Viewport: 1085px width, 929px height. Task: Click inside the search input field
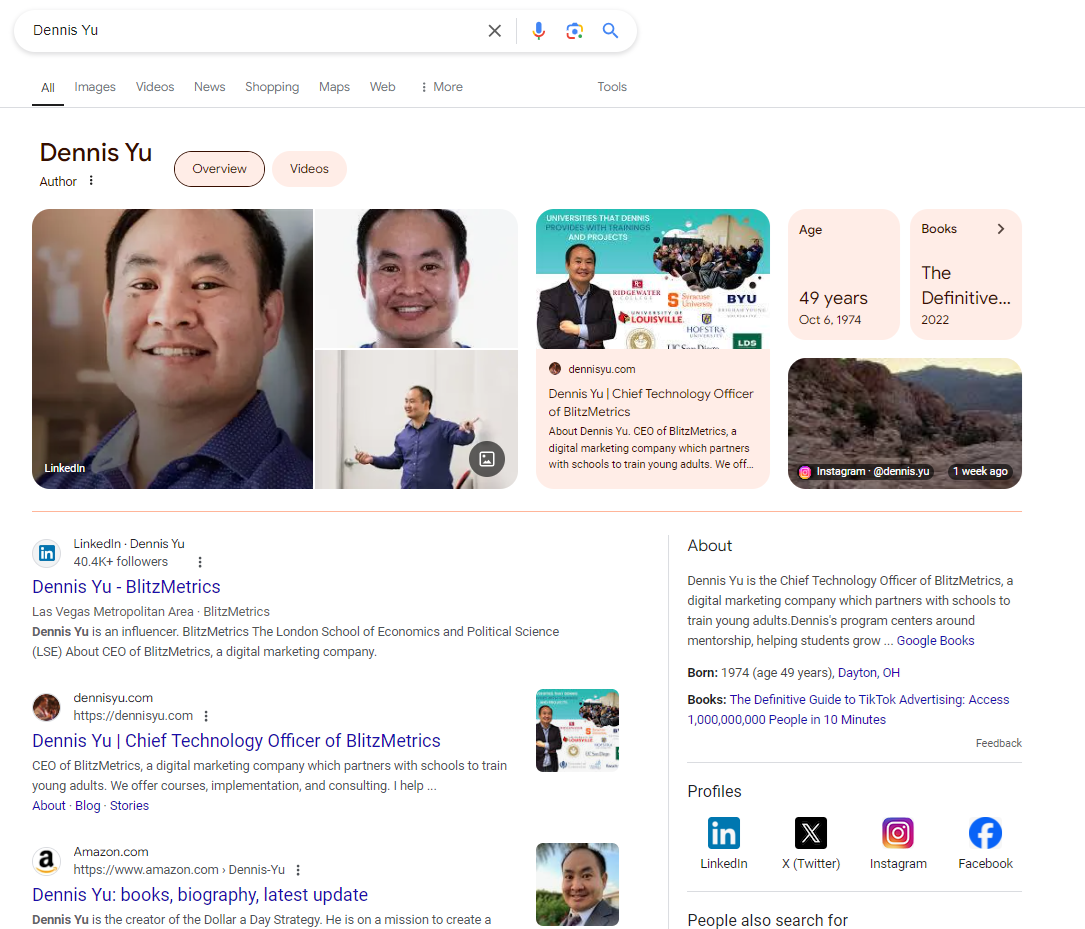pos(250,30)
